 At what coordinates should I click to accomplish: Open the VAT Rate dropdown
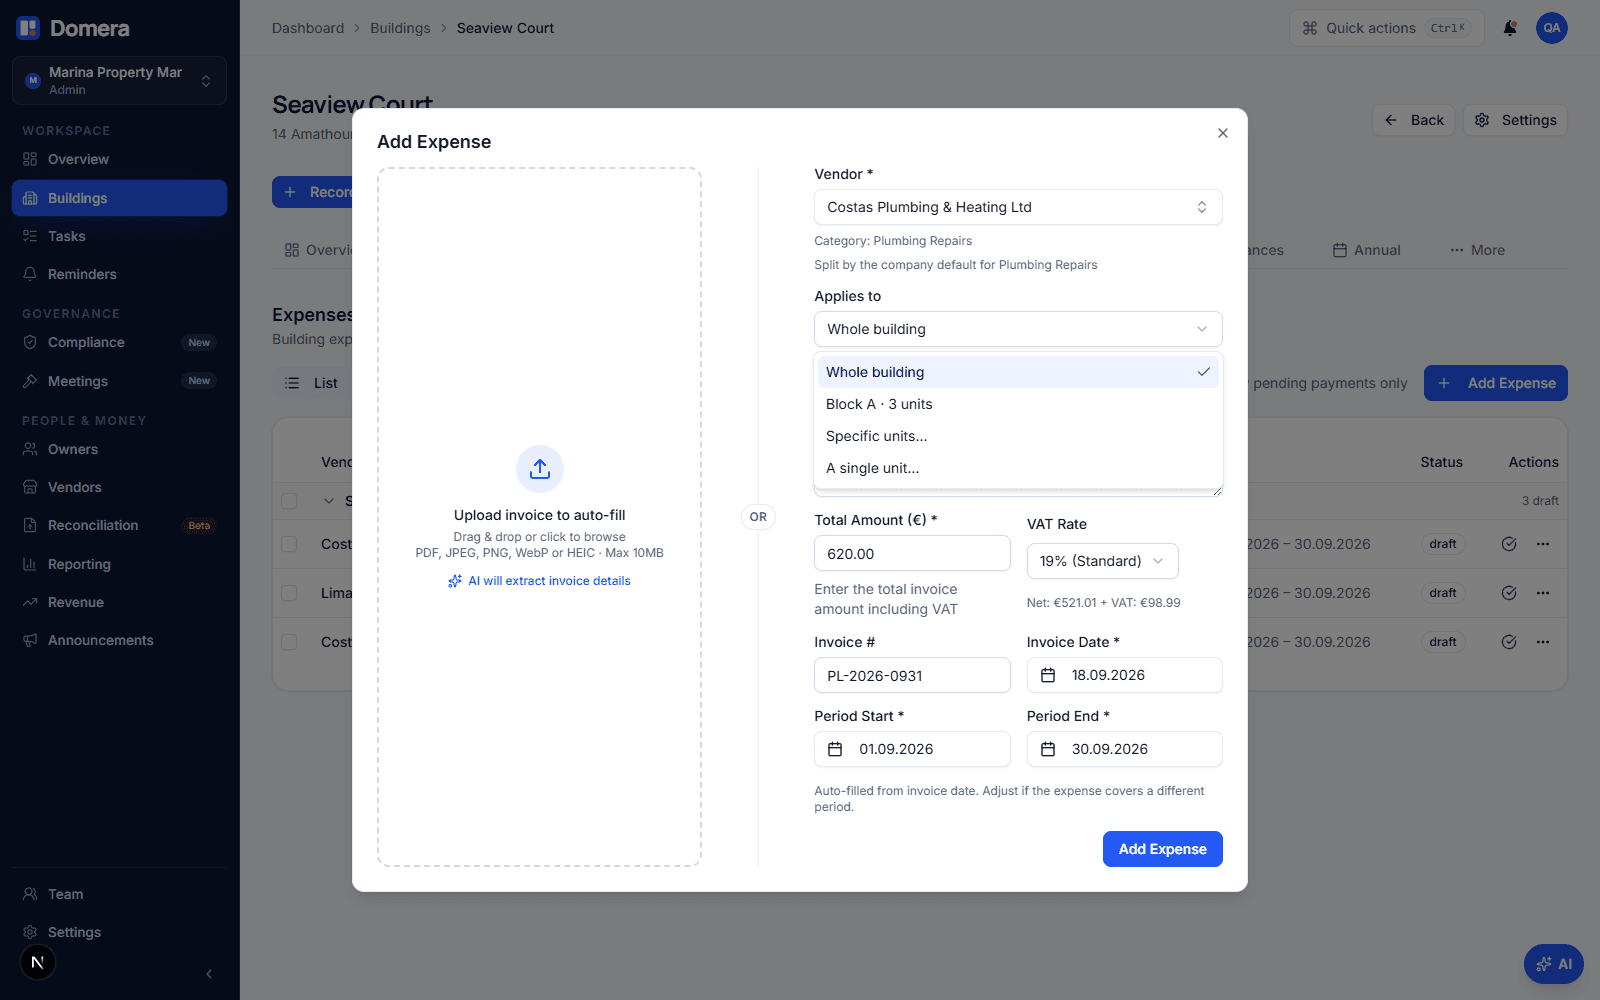(x=1102, y=561)
